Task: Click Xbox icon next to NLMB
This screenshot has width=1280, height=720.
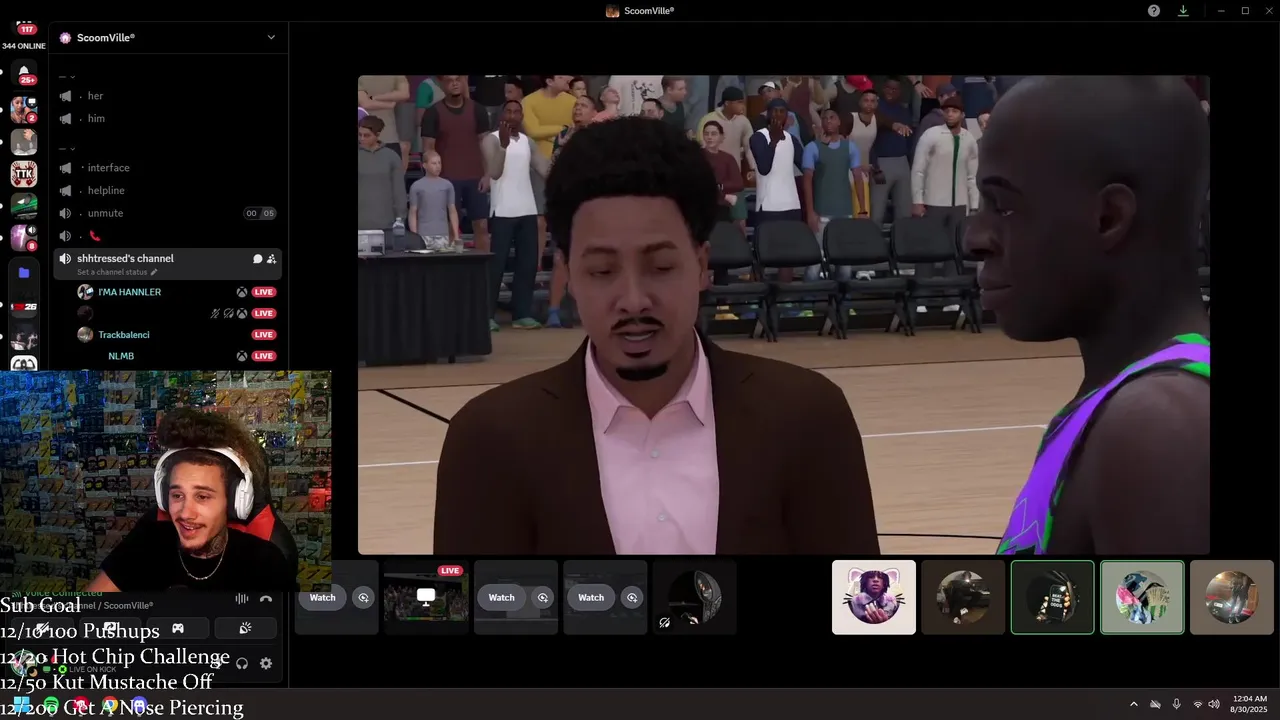Action: tap(242, 356)
